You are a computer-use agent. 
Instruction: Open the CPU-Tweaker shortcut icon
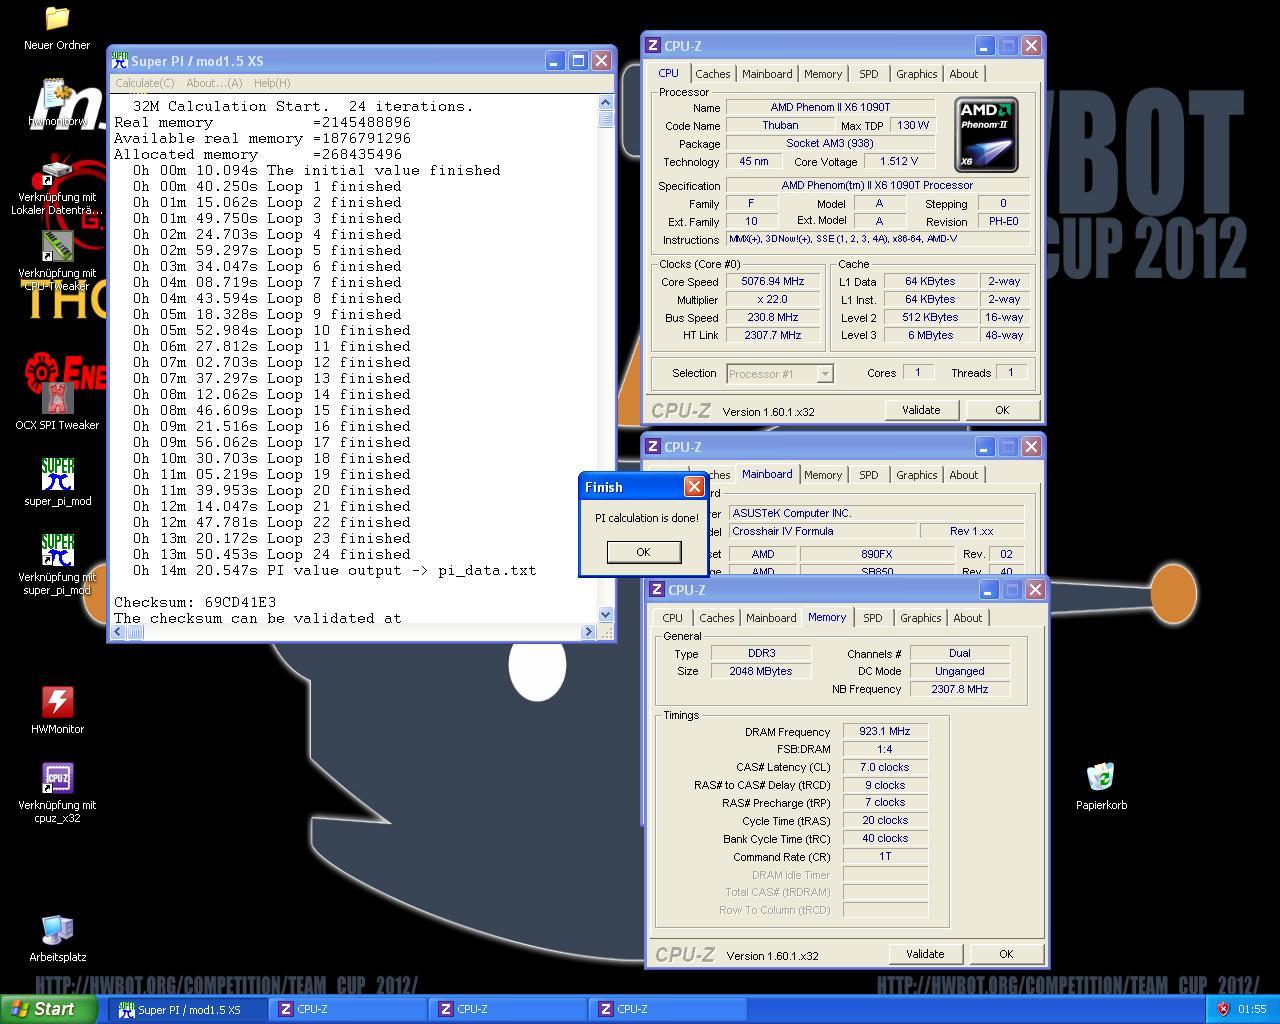[57, 247]
